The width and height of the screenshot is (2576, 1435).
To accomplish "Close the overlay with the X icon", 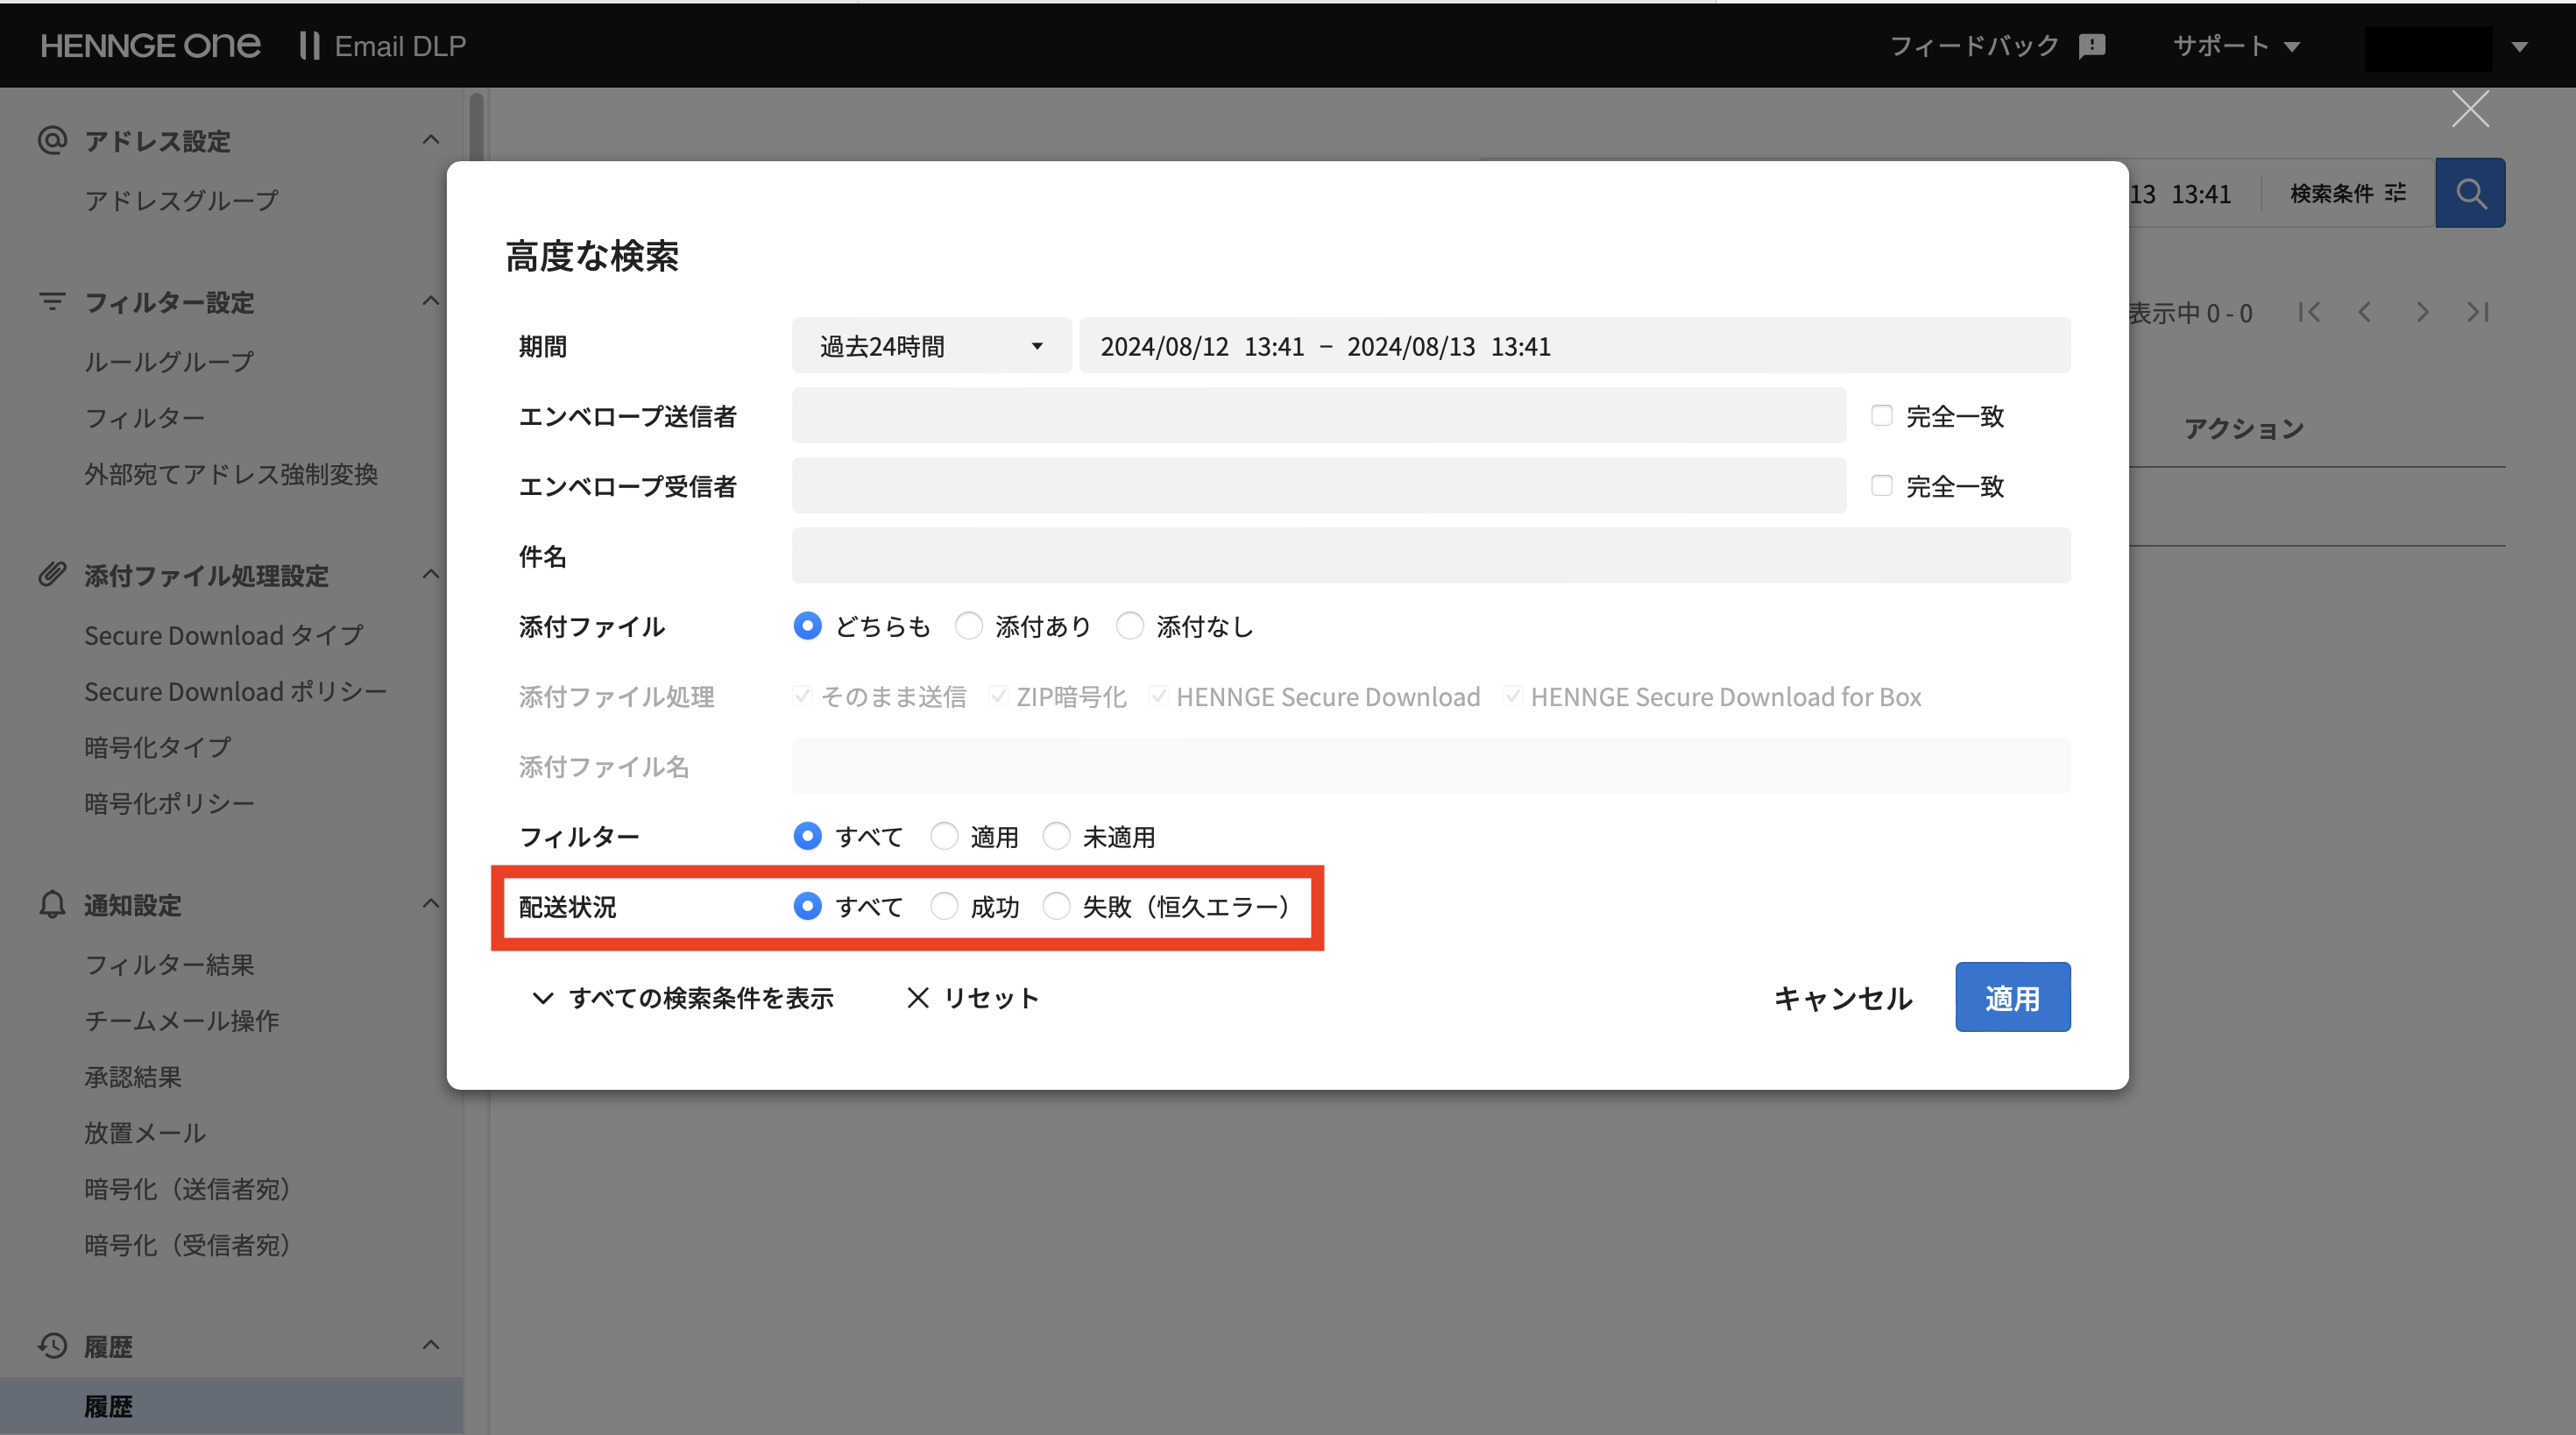I will (x=2470, y=109).
